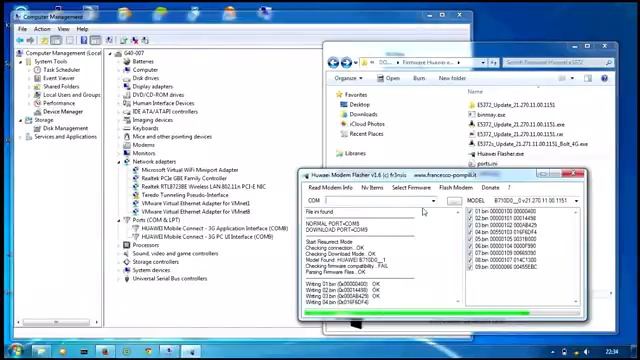Open Action menu in Computer Management

pos(42,29)
